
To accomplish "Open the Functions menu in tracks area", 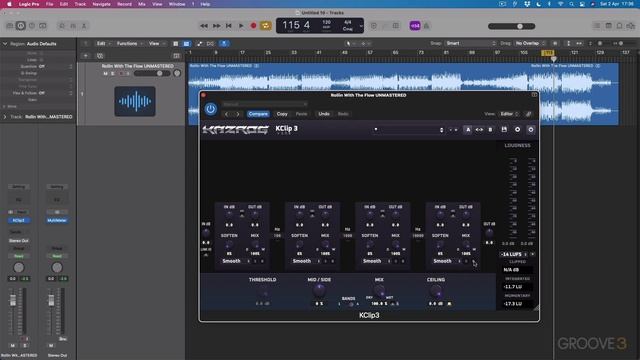I will pos(129,44).
